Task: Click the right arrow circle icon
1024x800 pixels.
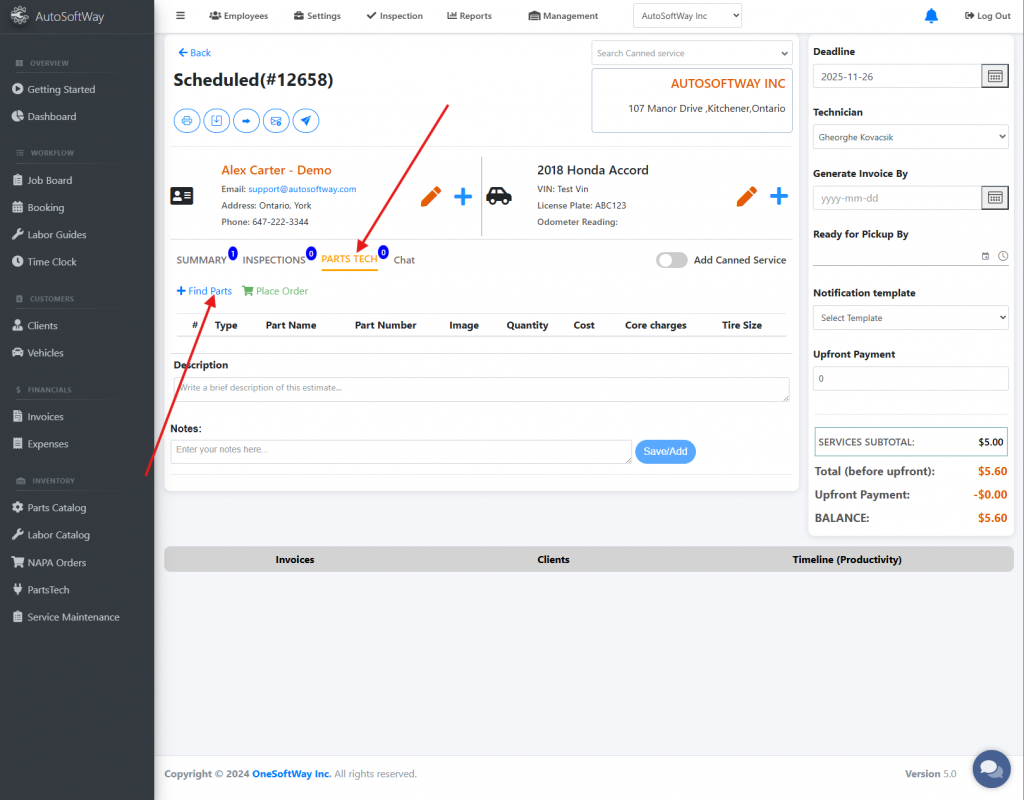Action: [246, 121]
